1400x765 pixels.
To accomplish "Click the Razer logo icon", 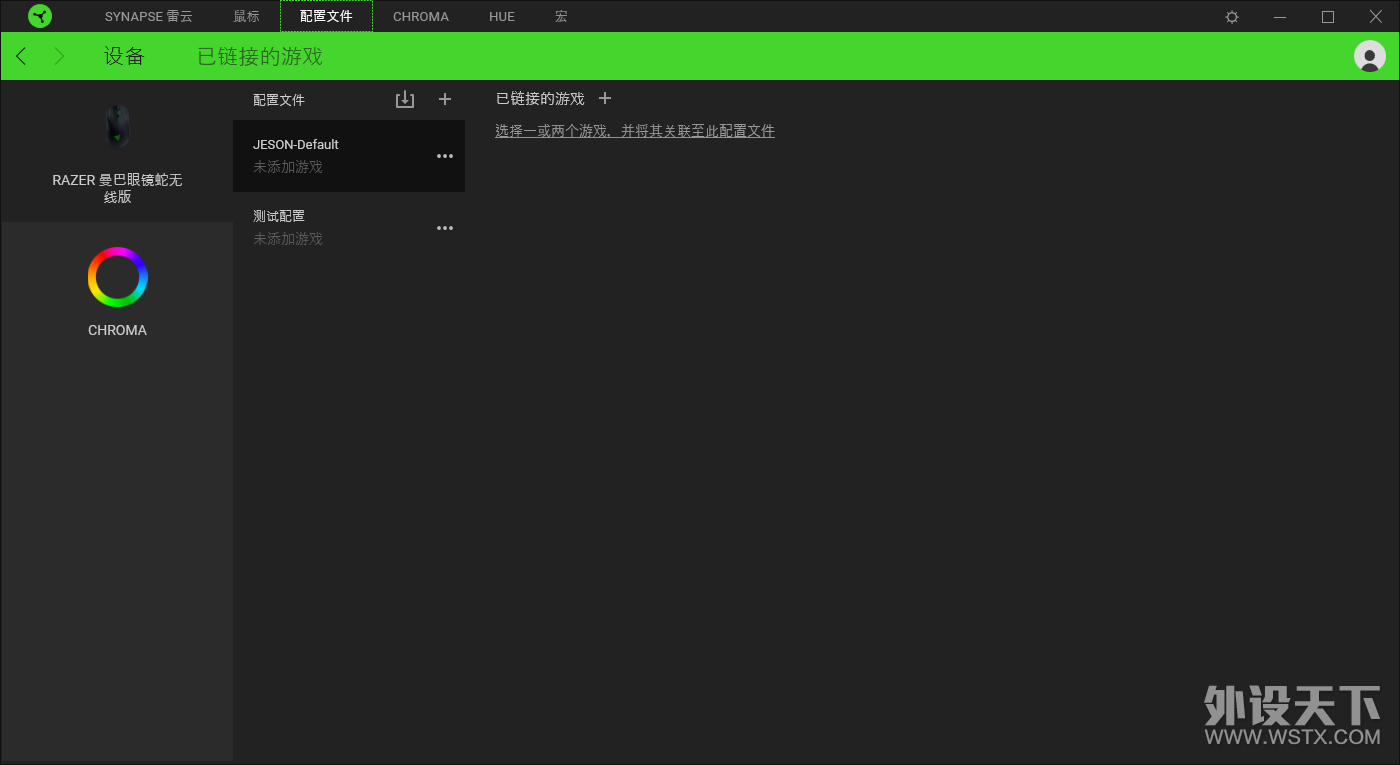I will tap(40, 16).
